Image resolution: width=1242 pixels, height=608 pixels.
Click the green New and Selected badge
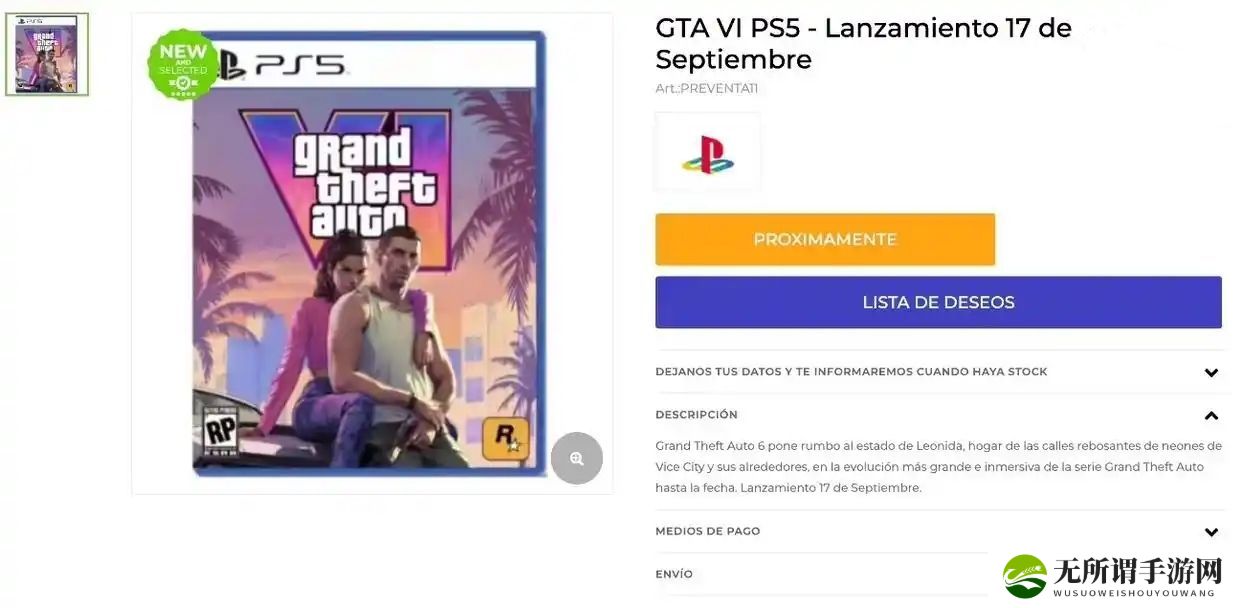tap(183, 64)
